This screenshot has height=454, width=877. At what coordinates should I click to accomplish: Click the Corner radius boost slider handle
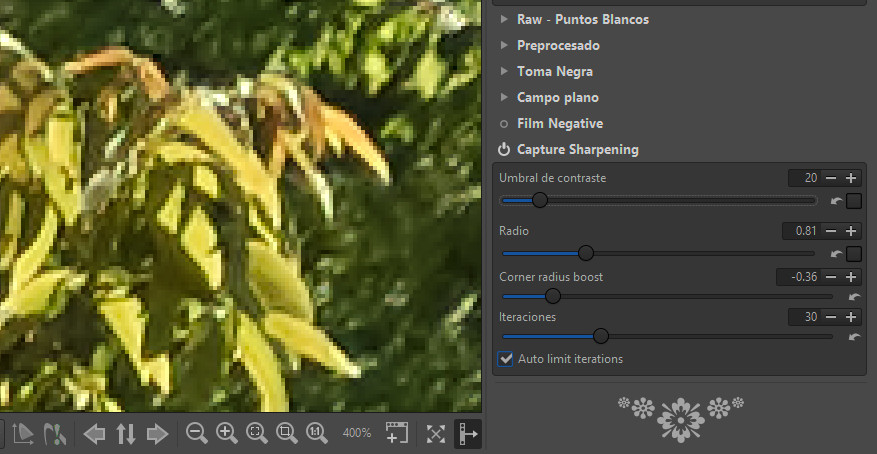[x=553, y=296]
